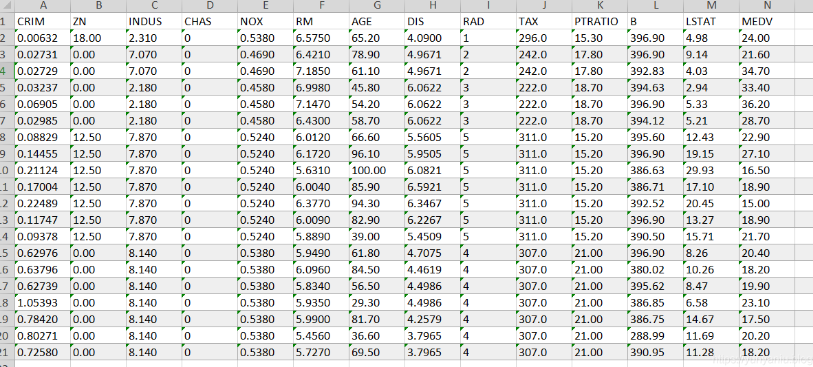Image resolution: width=813 pixels, height=367 pixels.
Task: Select cell with CRIM value 0.00632
Action: point(43,38)
